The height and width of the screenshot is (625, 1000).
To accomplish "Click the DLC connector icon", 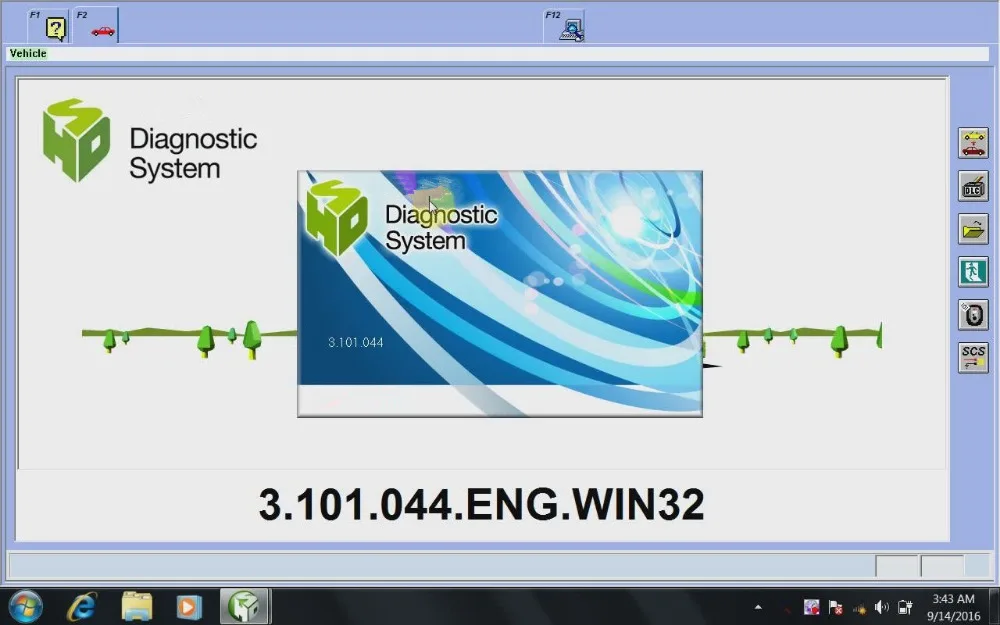I will coord(973,186).
